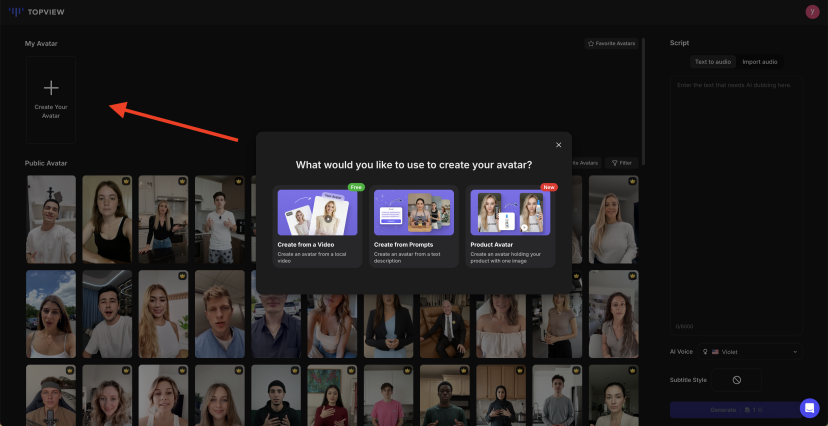This screenshot has width=828, height=426.
Task: Click crown badge on black beanie man avatar
Action: 295,371
